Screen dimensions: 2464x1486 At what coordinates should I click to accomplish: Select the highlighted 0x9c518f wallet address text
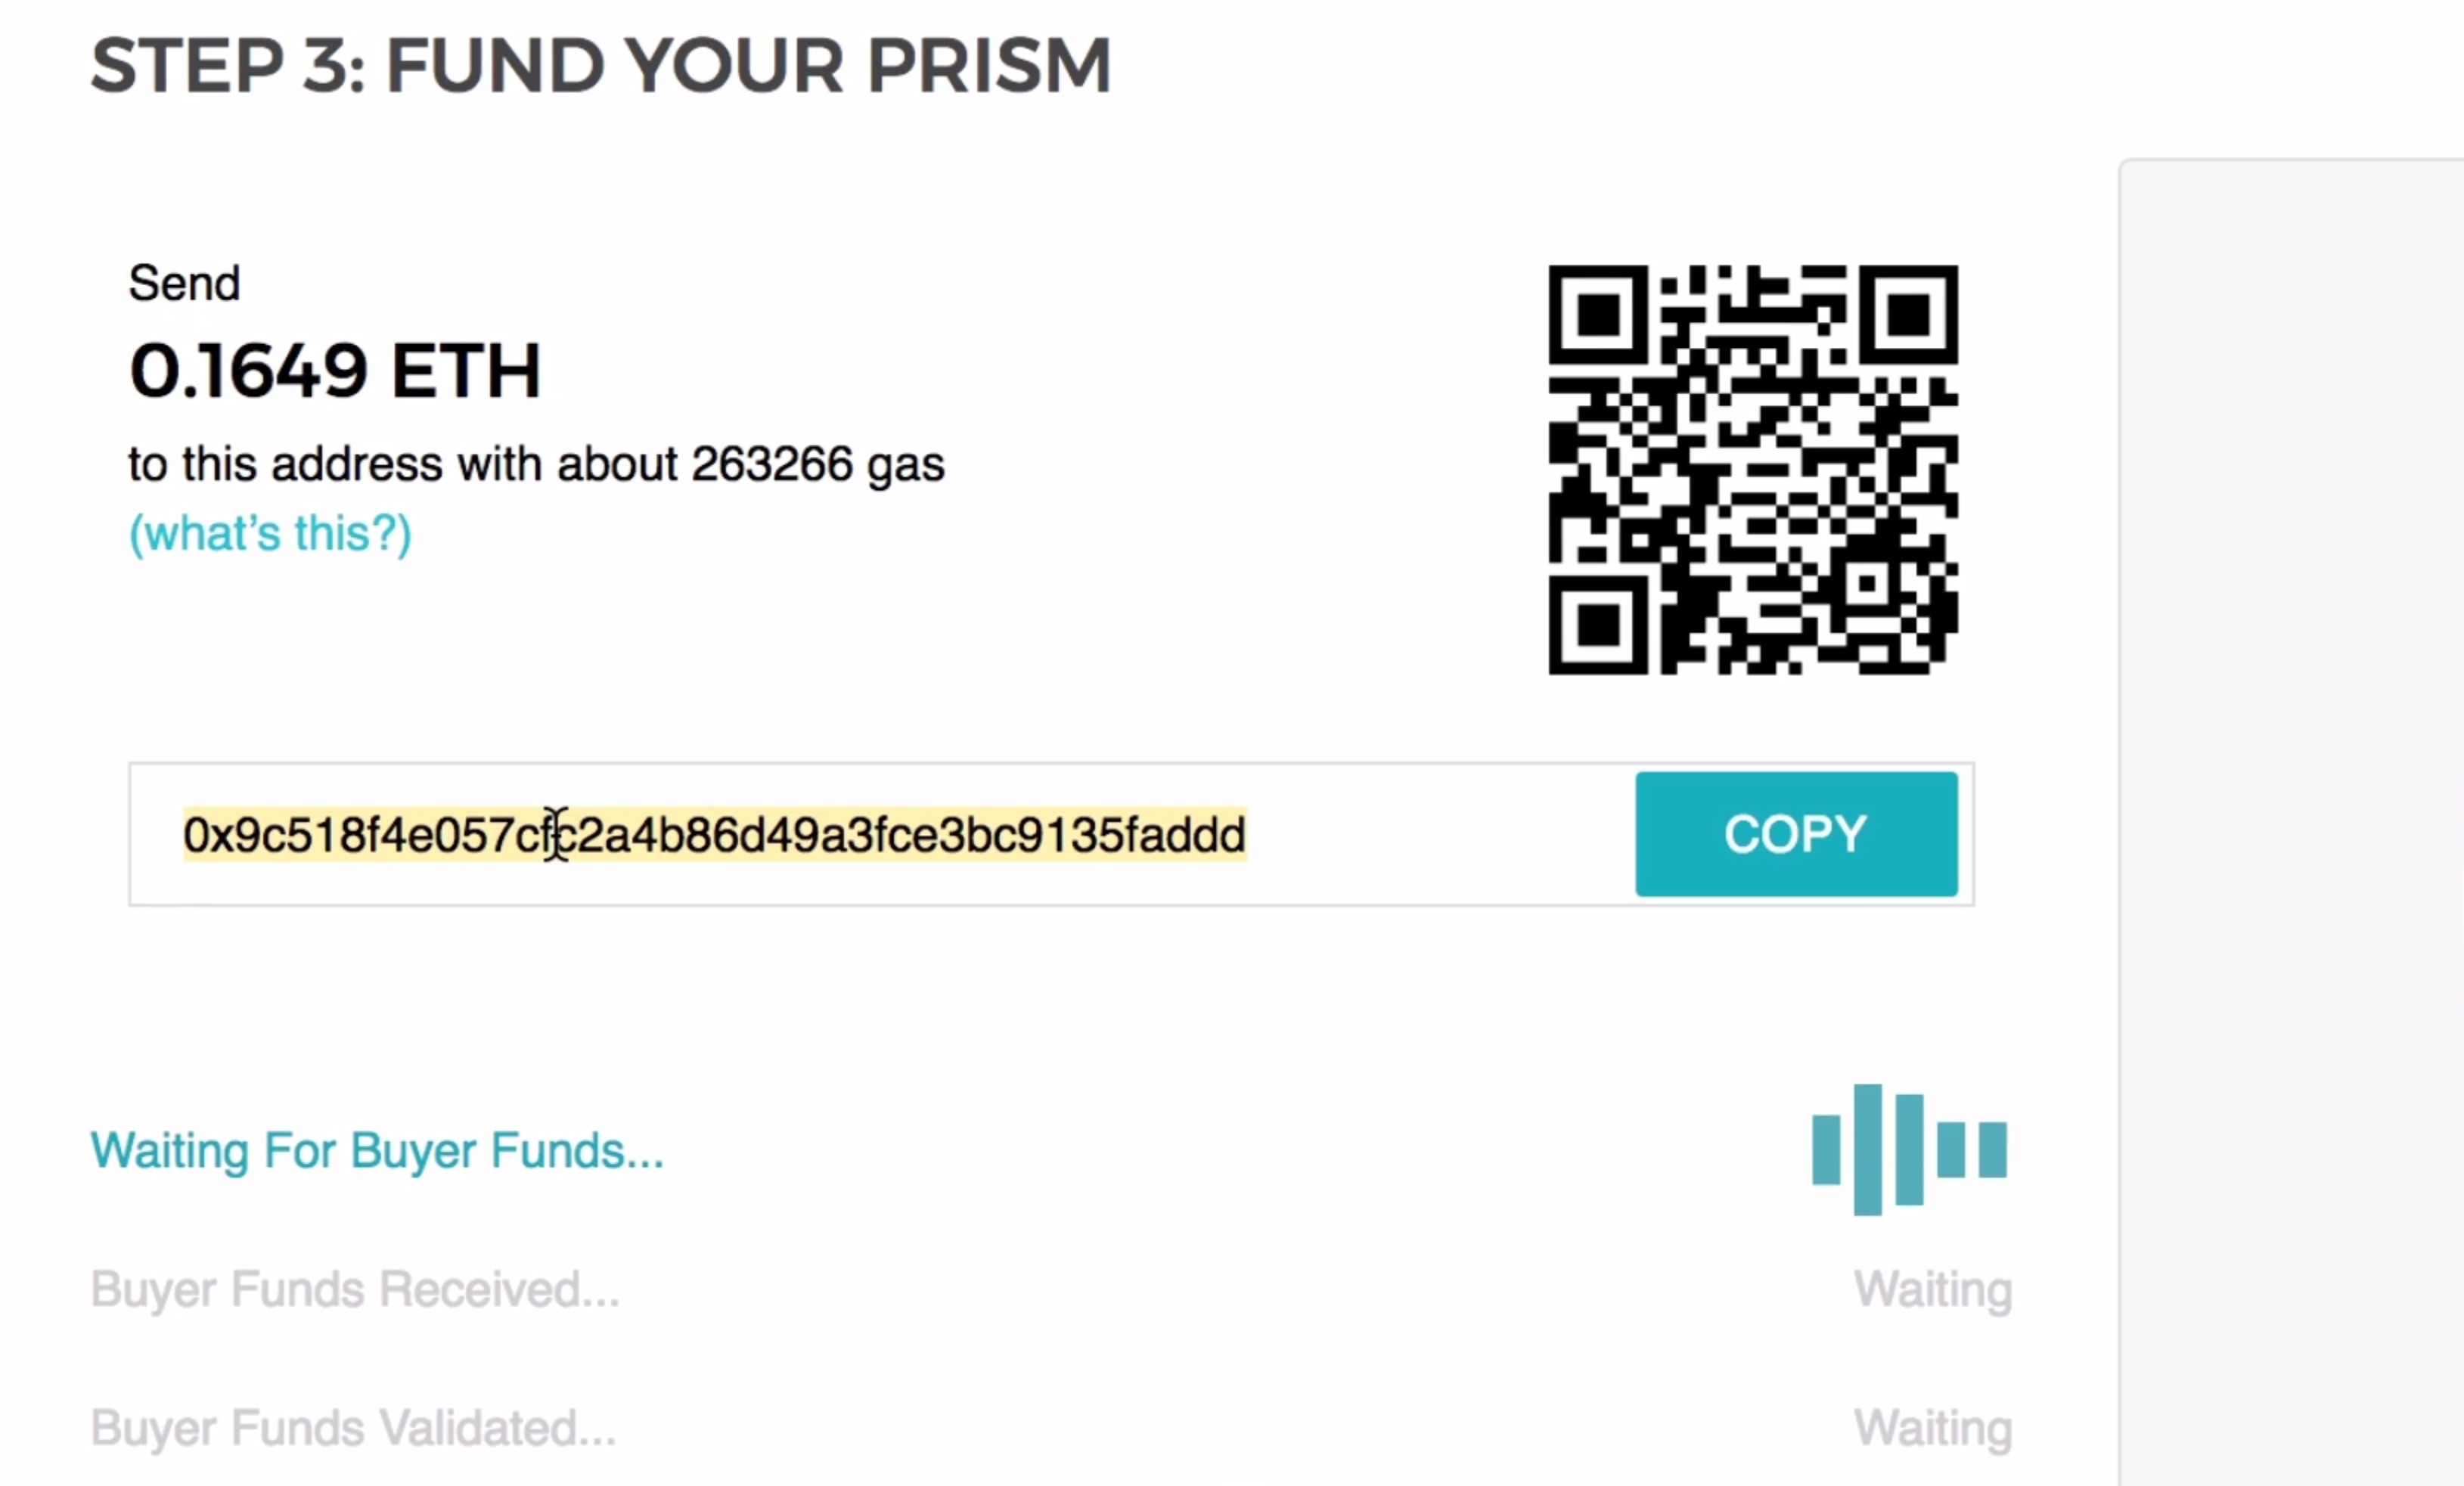point(714,835)
